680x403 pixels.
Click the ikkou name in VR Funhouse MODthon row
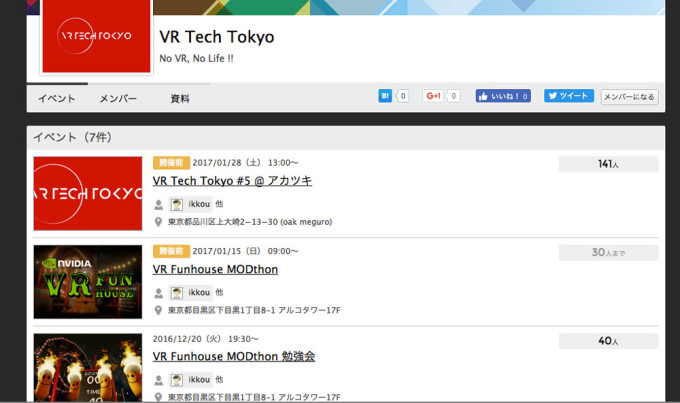tap(199, 293)
